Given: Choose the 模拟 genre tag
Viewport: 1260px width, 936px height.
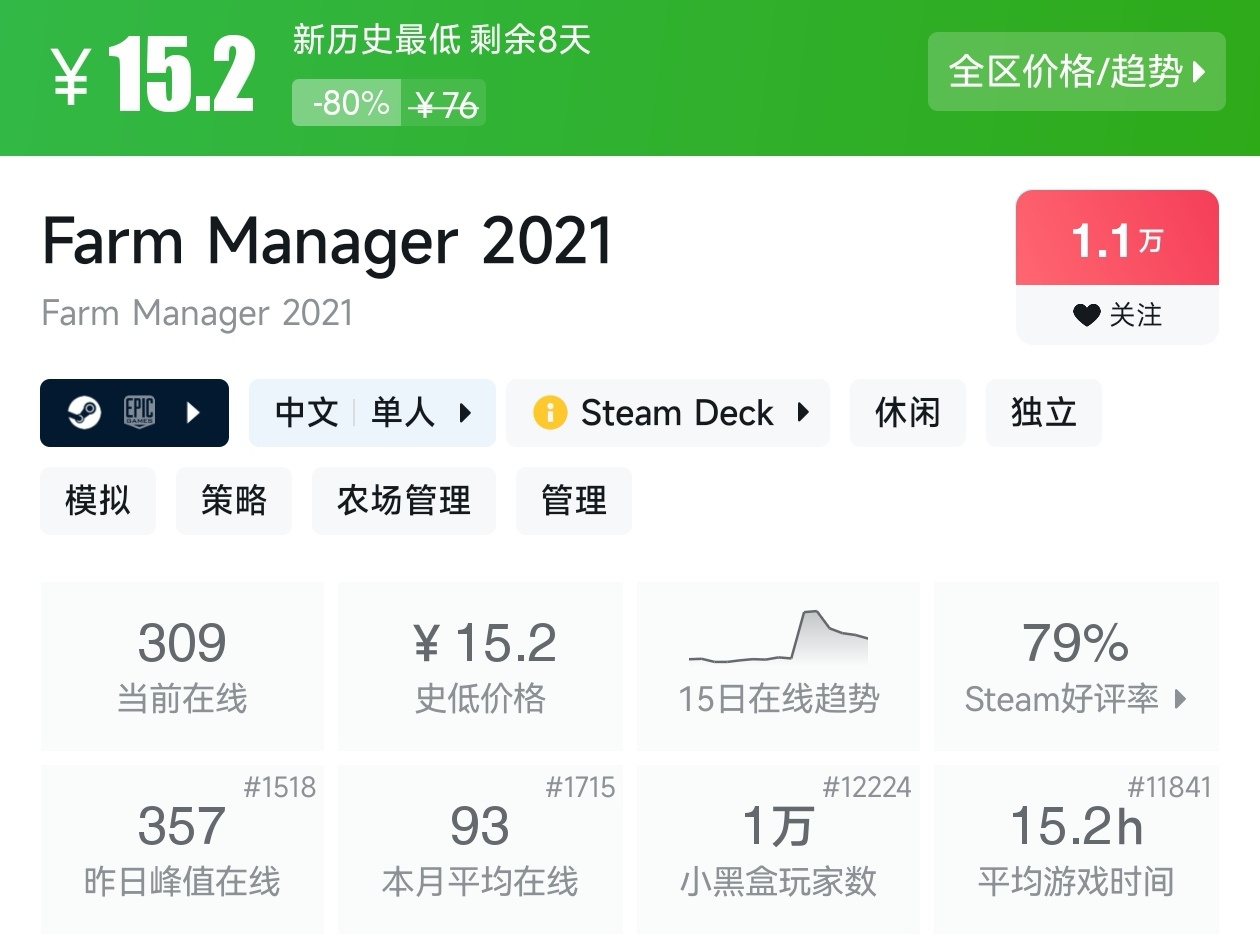Looking at the screenshot, I should (x=98, y=500).
